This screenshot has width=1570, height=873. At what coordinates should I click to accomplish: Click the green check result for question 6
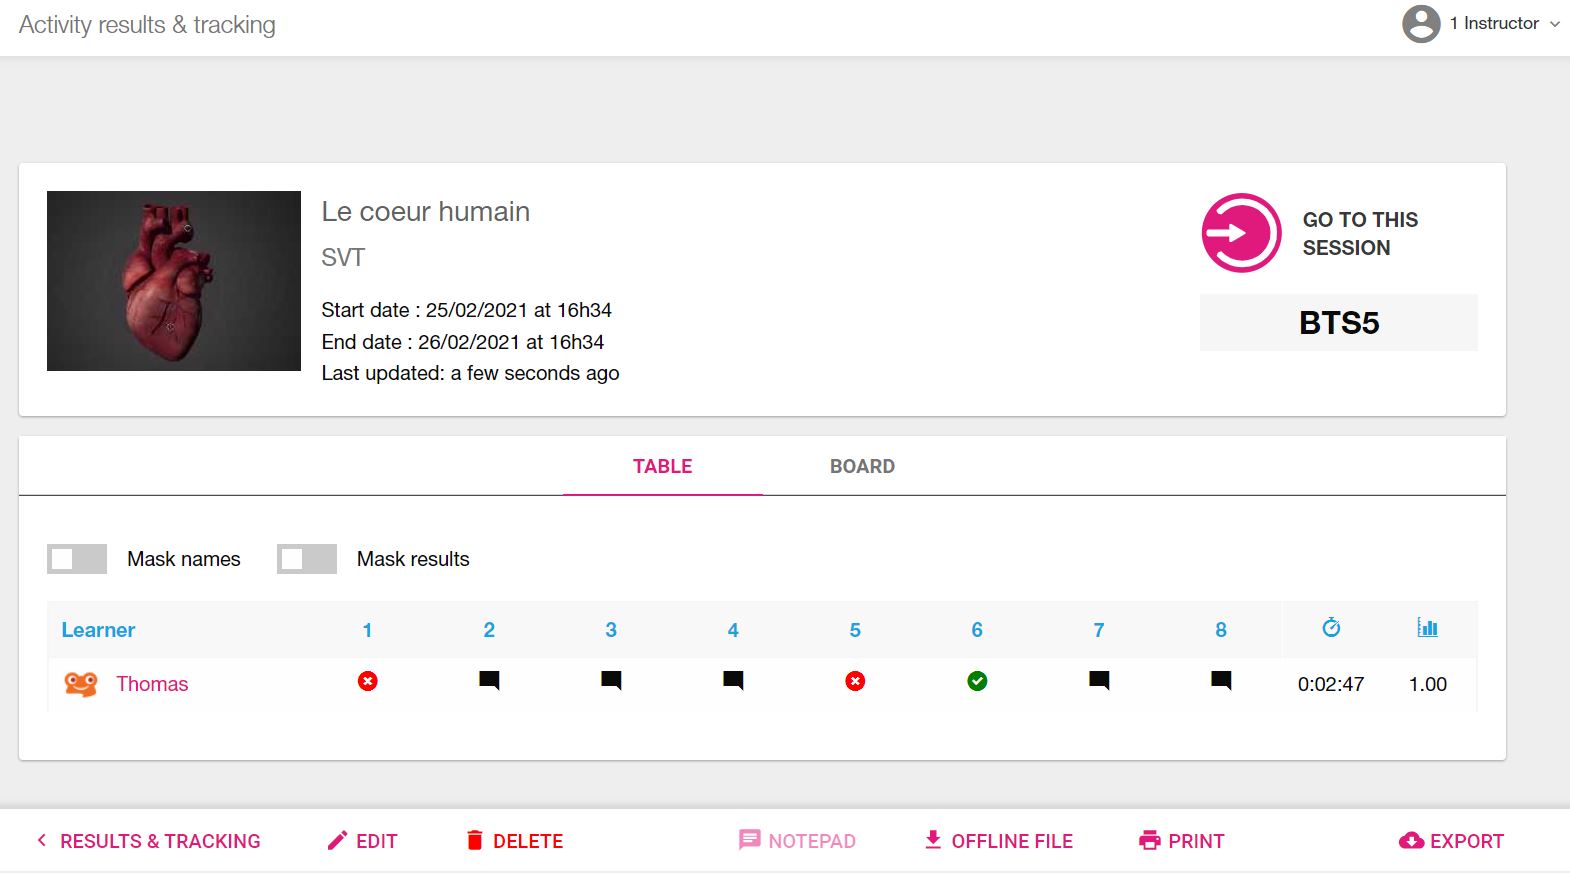click(977, 681)
